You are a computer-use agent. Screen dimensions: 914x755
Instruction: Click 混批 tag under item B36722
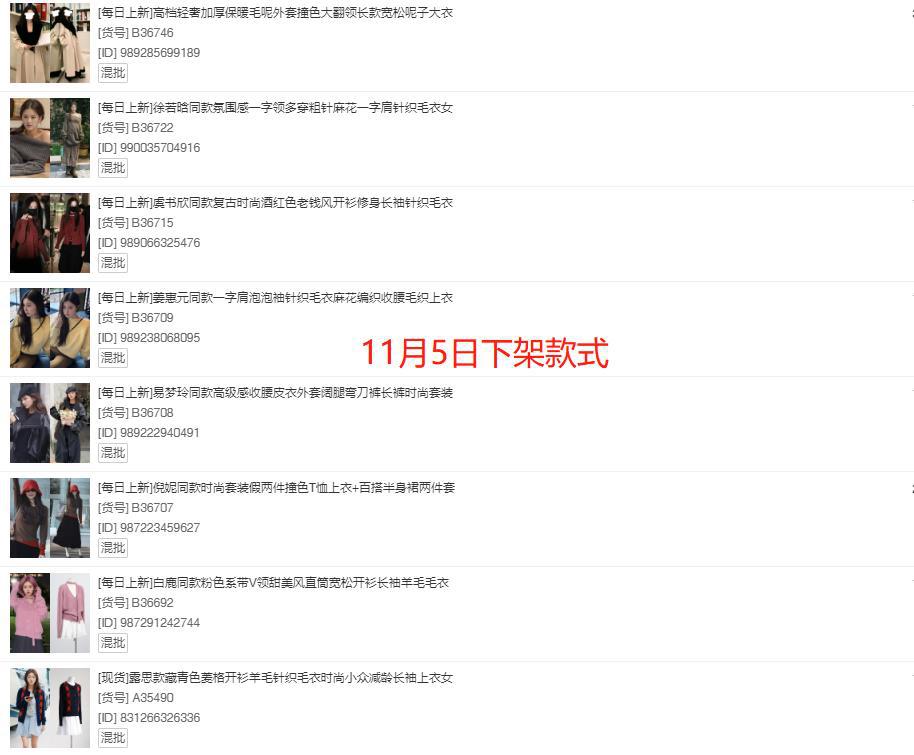coord(113,168)
